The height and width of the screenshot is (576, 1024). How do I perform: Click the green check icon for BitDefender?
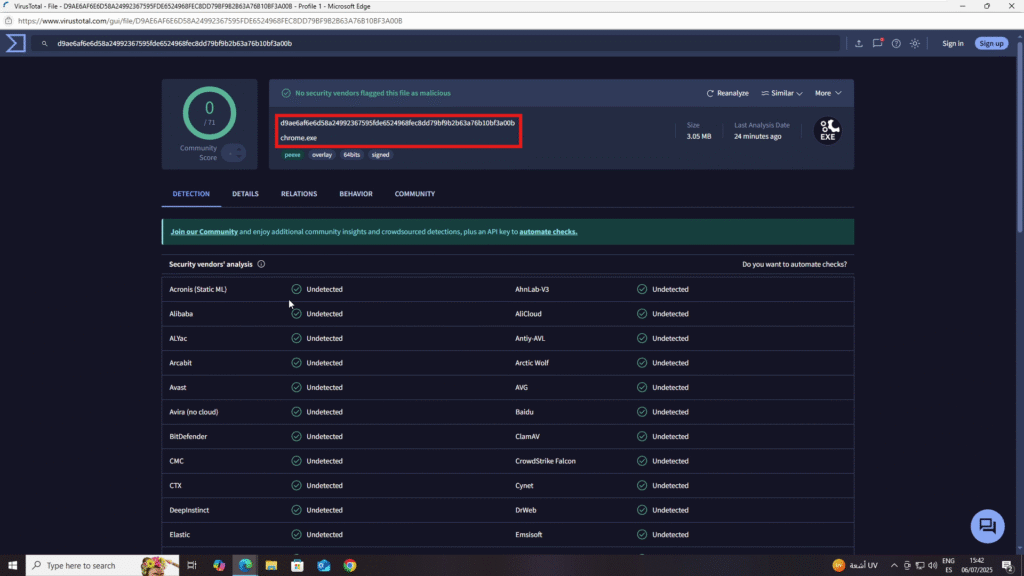pyautogui.click(x=296, y=436)
